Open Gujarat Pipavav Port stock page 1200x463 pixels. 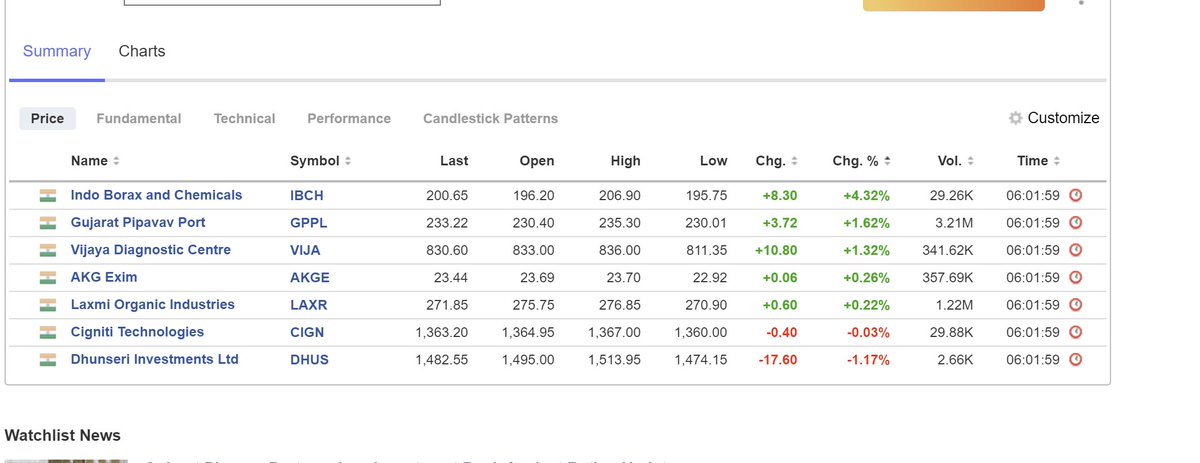(138, 222)
